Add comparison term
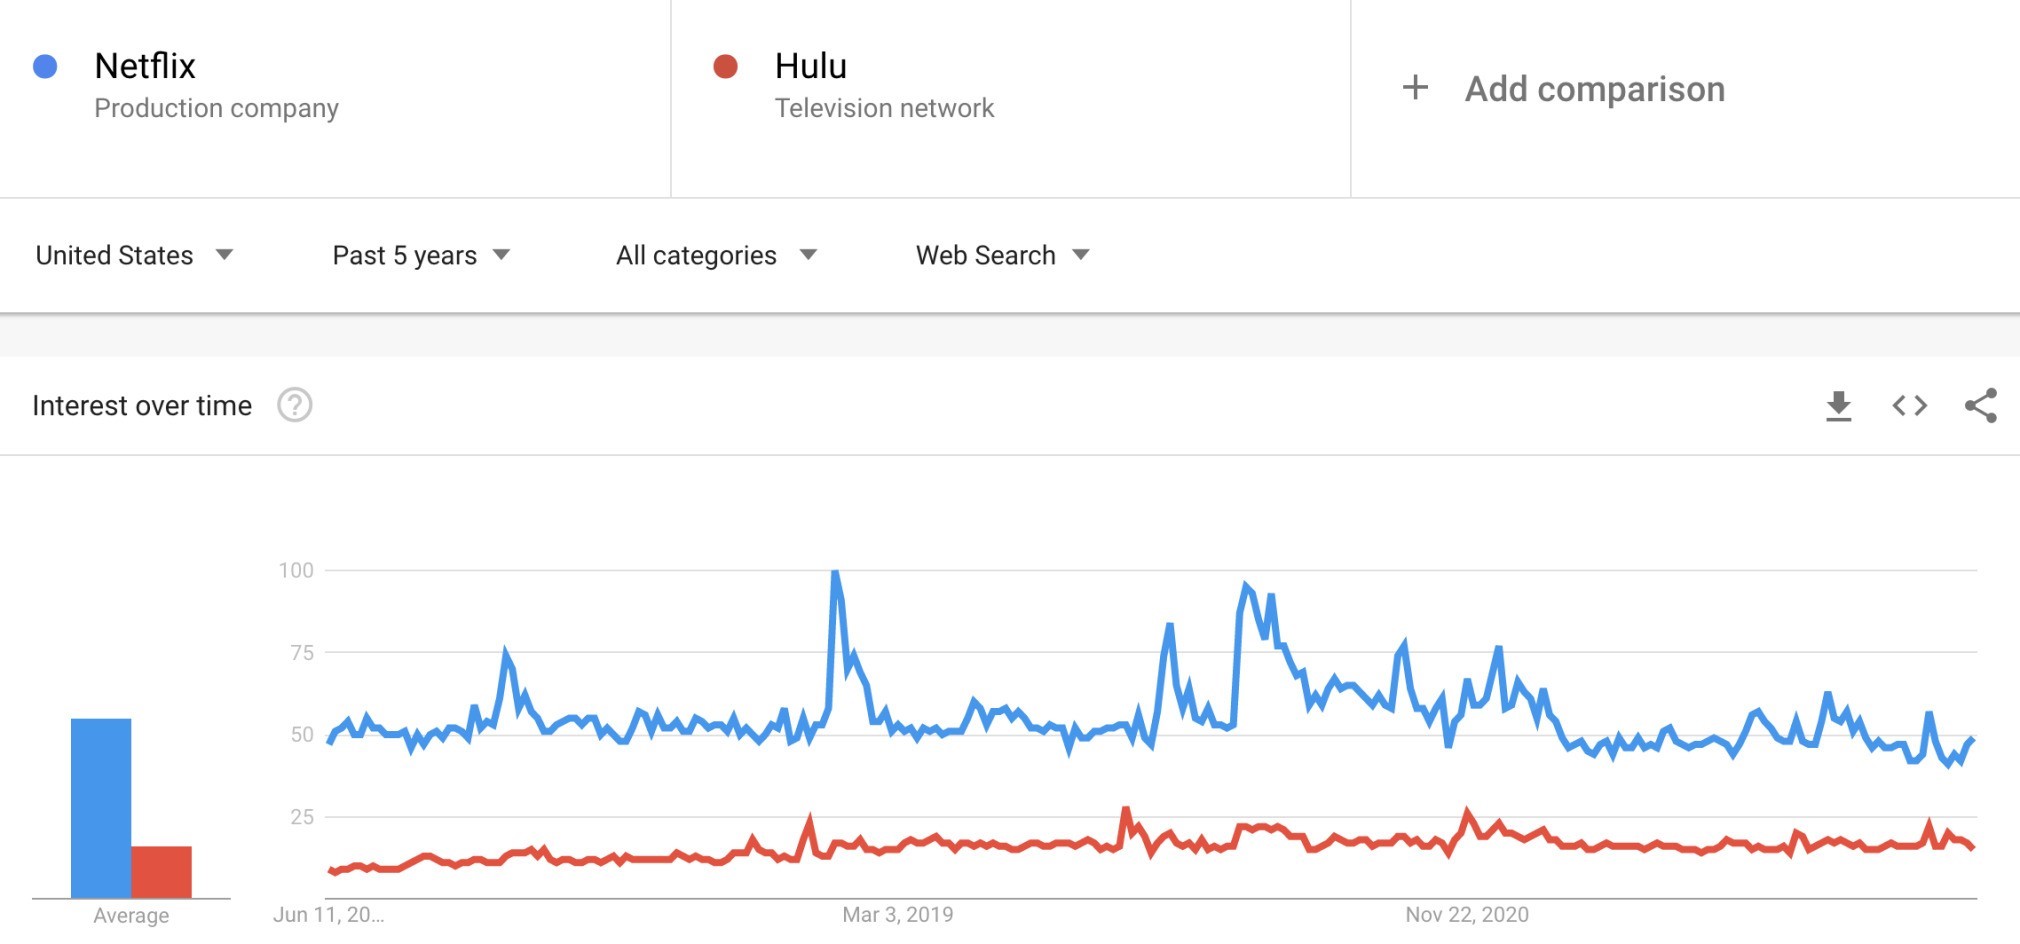2020x944 pixels. [1595, 89]
